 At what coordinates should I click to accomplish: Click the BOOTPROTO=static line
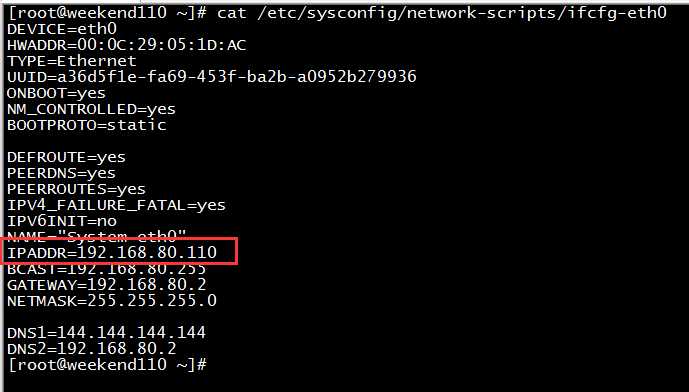(87, 125)
